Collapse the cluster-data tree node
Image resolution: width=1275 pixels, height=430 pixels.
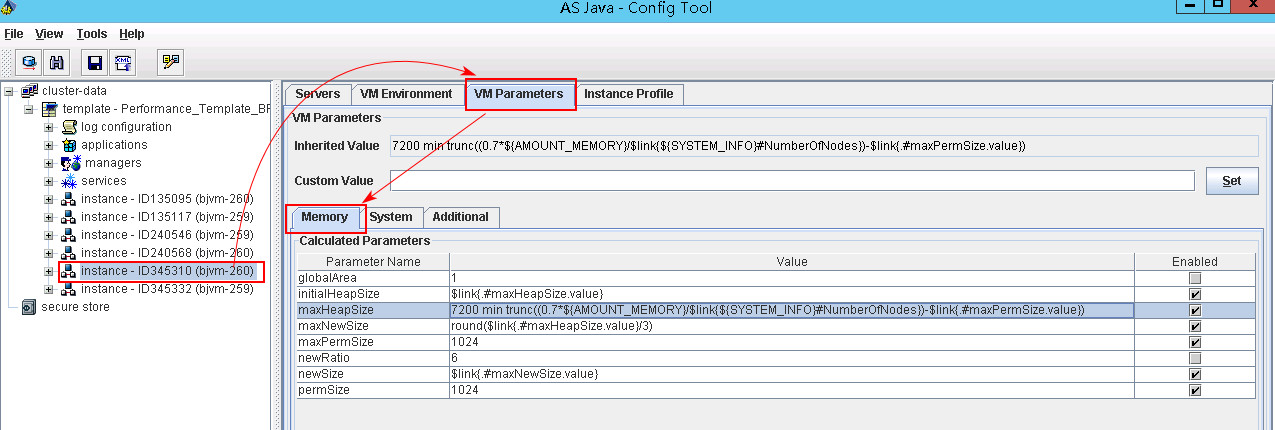(10, 91)
